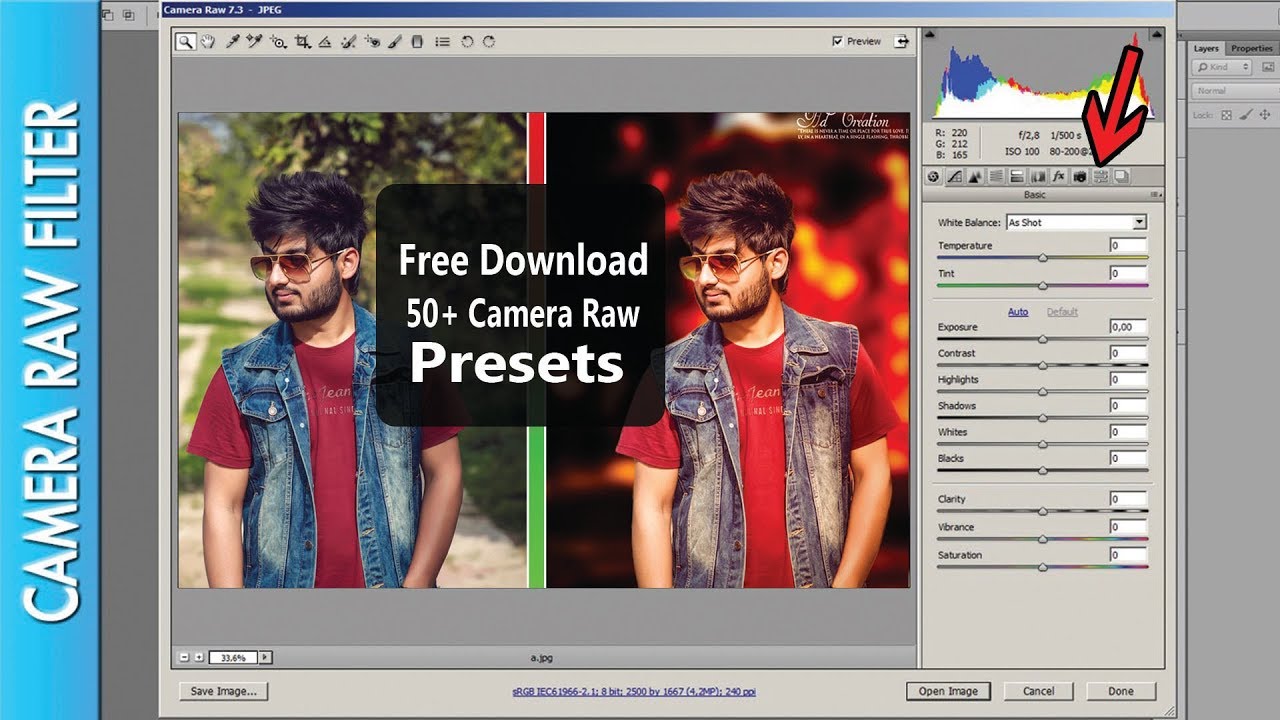Click the Auto link

coord(1018,312)
